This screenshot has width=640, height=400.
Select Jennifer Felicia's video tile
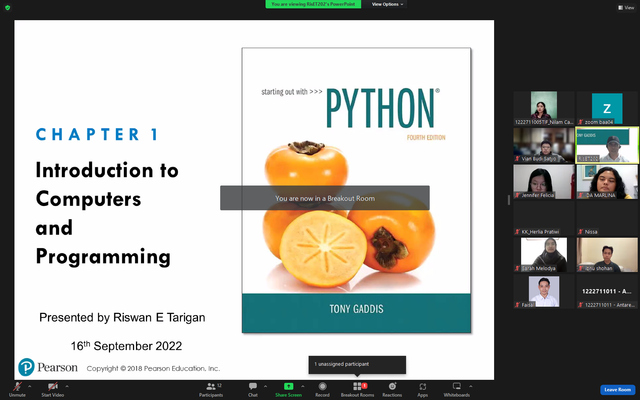(544, 182)
